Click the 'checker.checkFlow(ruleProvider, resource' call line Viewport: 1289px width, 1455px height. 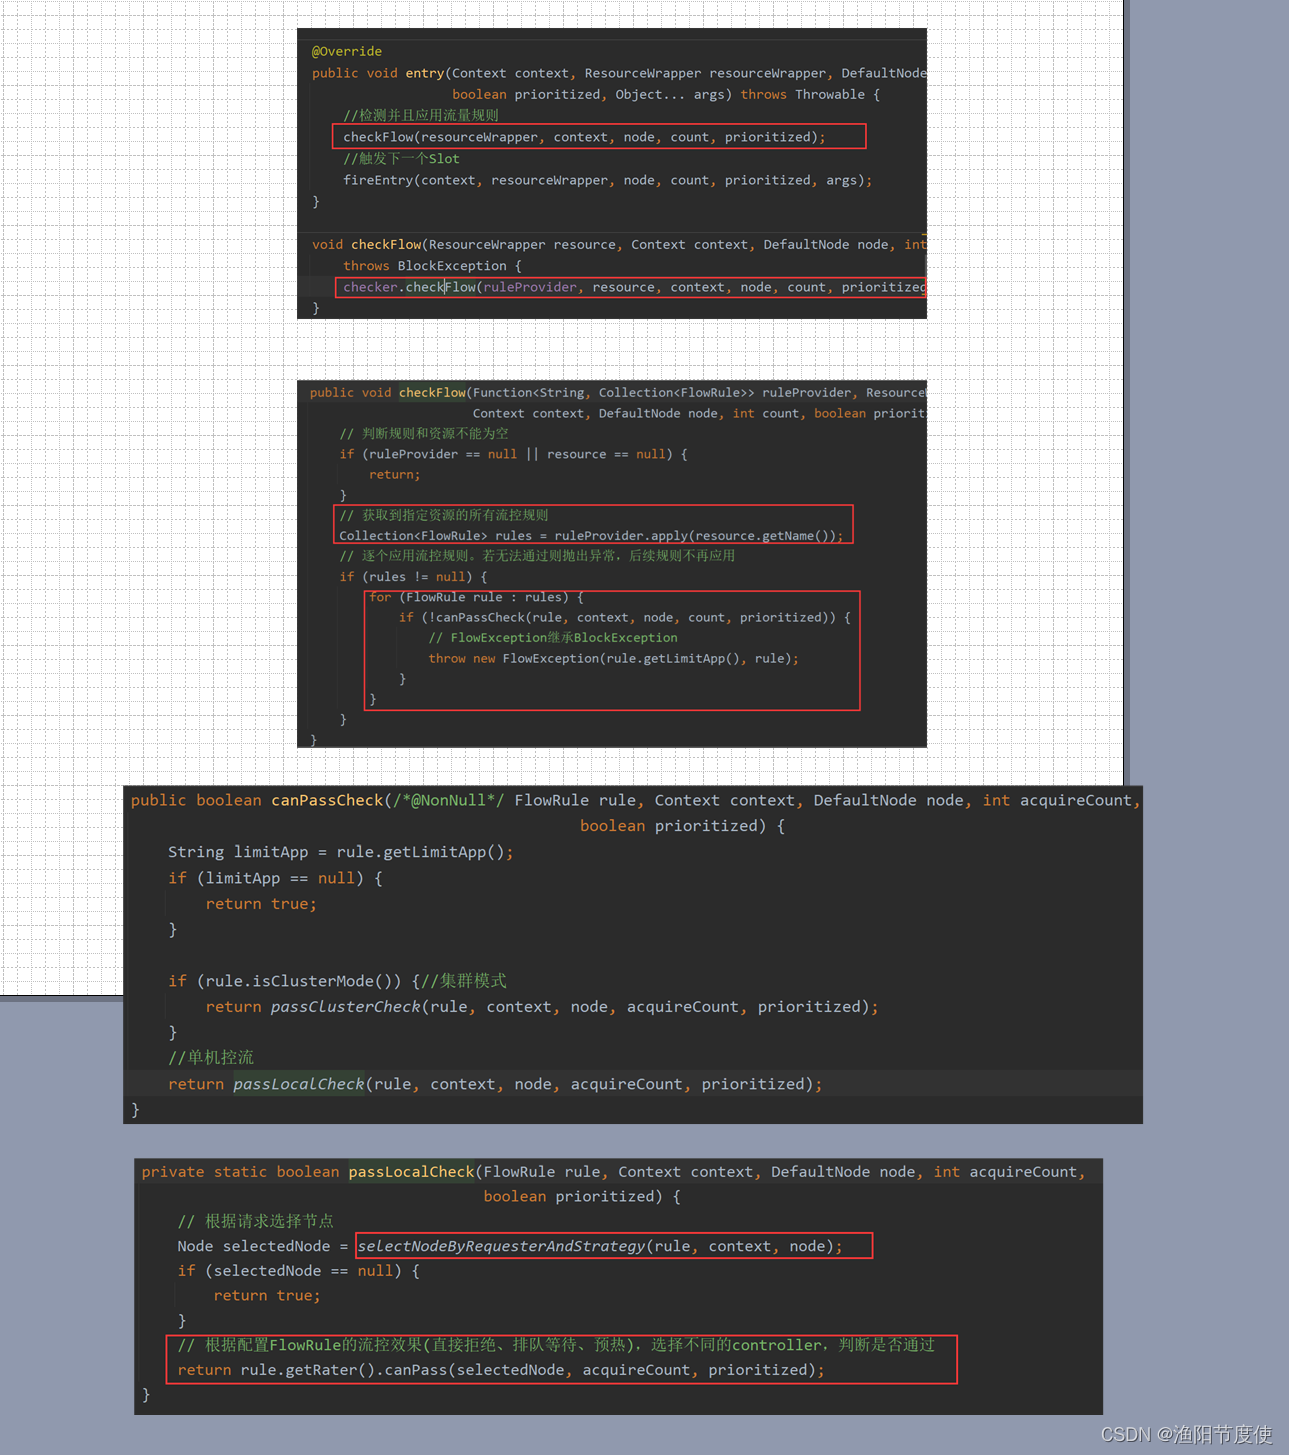[634, 287]
